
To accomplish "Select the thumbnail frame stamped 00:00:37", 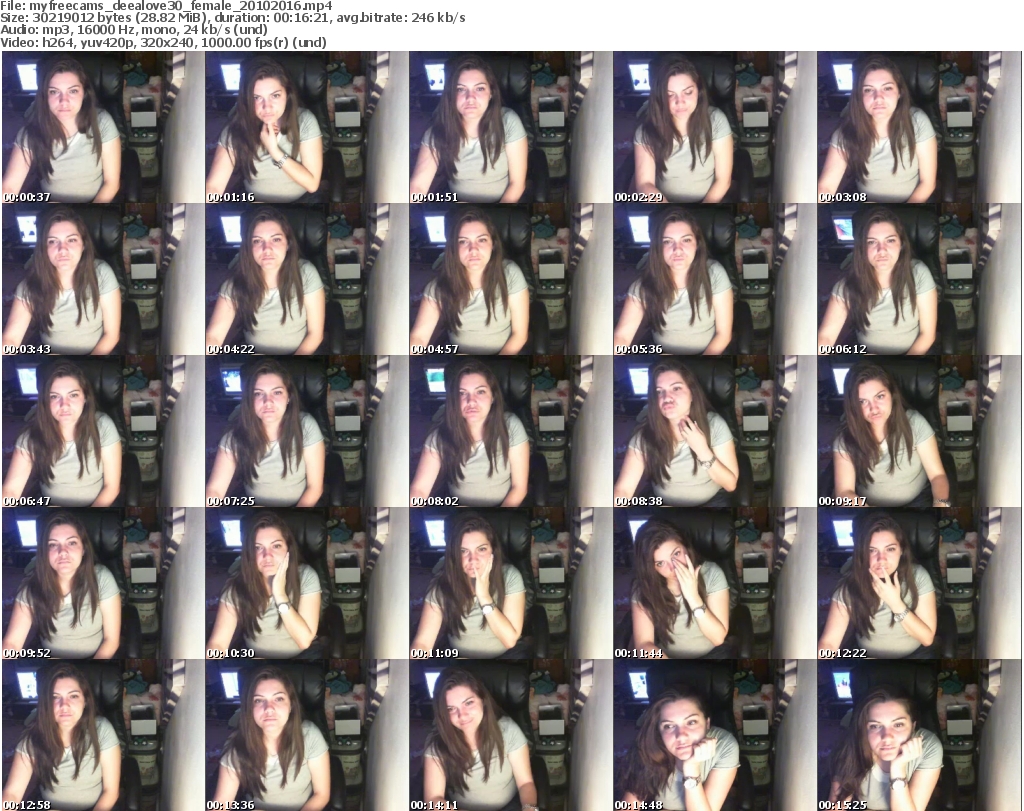I will (x=103, y=127).
